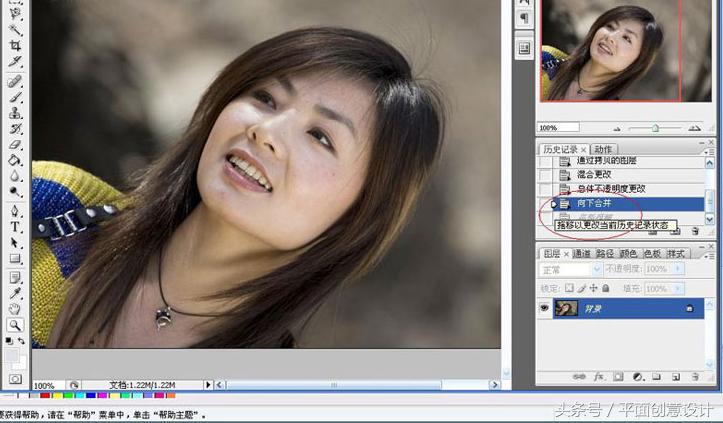Expand the 不透明度 opacity dropdown
The image size is (723, 423).
click(x=675, y=270)
